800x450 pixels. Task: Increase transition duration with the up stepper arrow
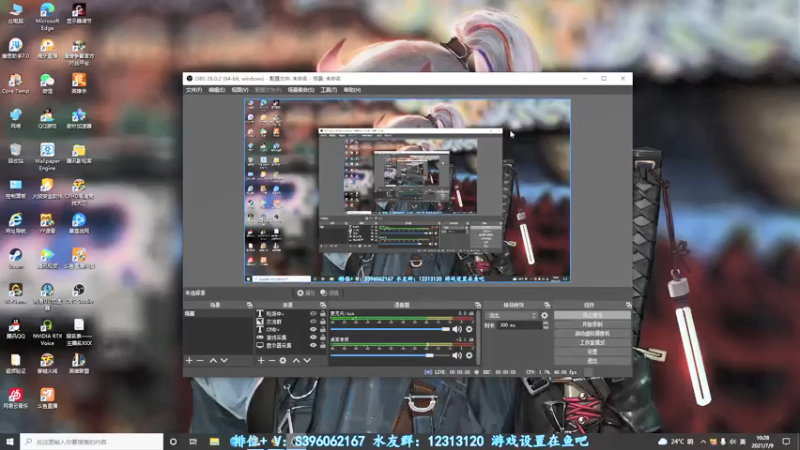pos(545,323)
